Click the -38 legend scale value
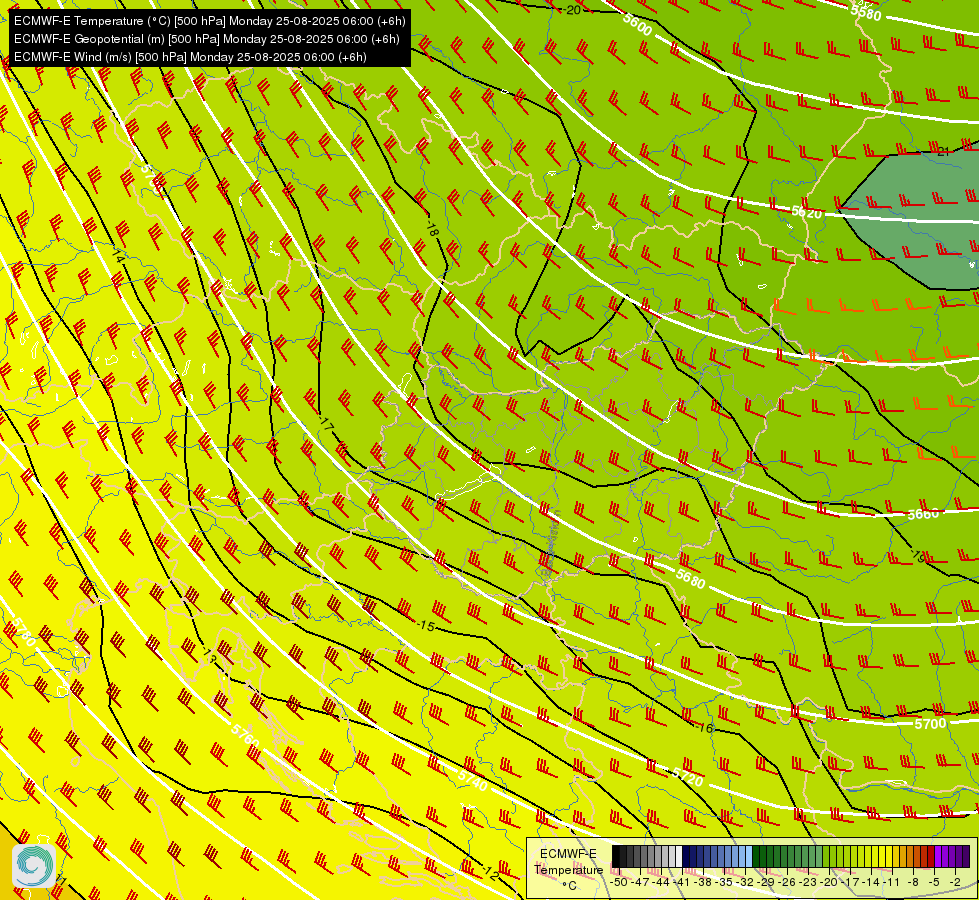The height and width of the screenshot is (900, 979). point(704,882)
